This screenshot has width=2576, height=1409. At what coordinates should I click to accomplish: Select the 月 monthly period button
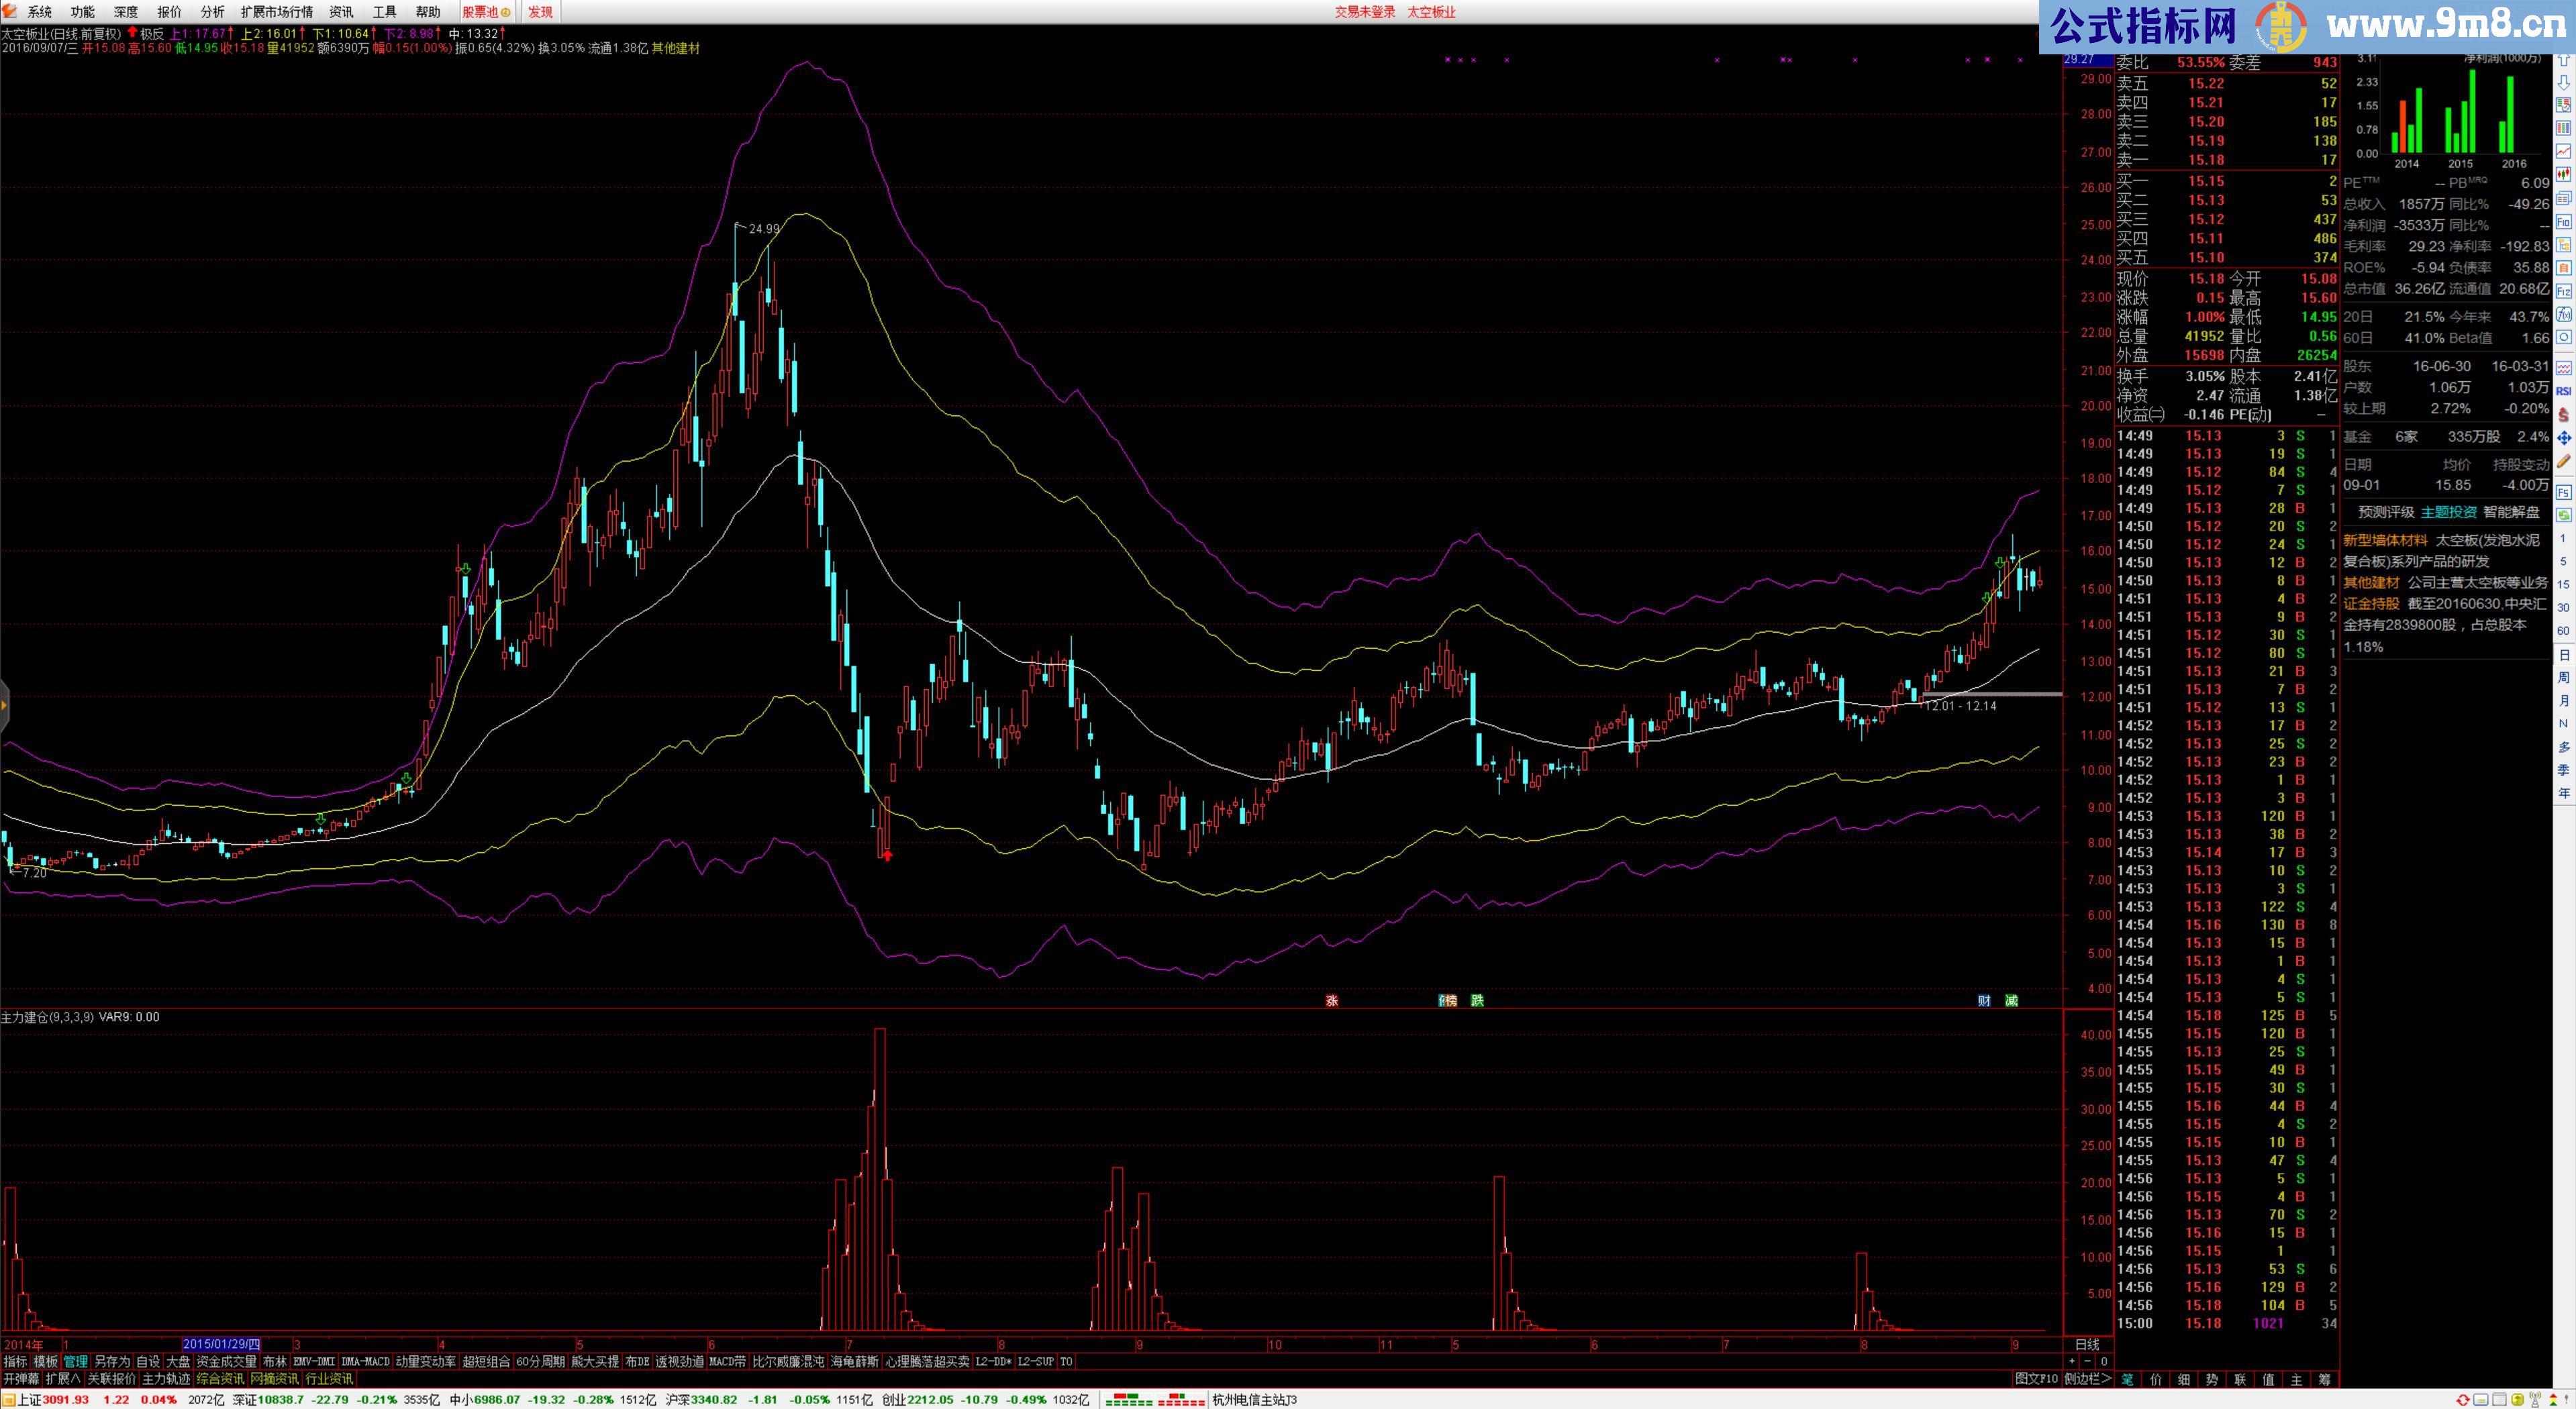[x=2563, y=700]
